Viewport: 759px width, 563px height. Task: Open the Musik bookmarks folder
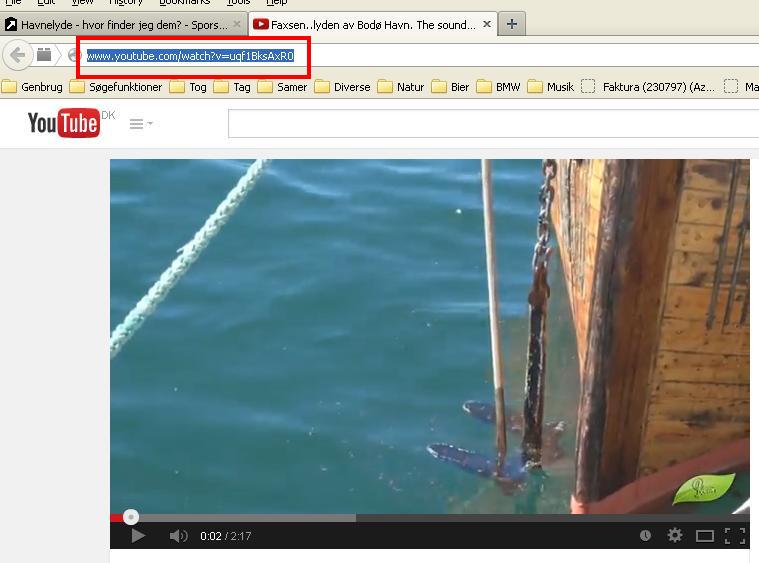click(550, 87)
